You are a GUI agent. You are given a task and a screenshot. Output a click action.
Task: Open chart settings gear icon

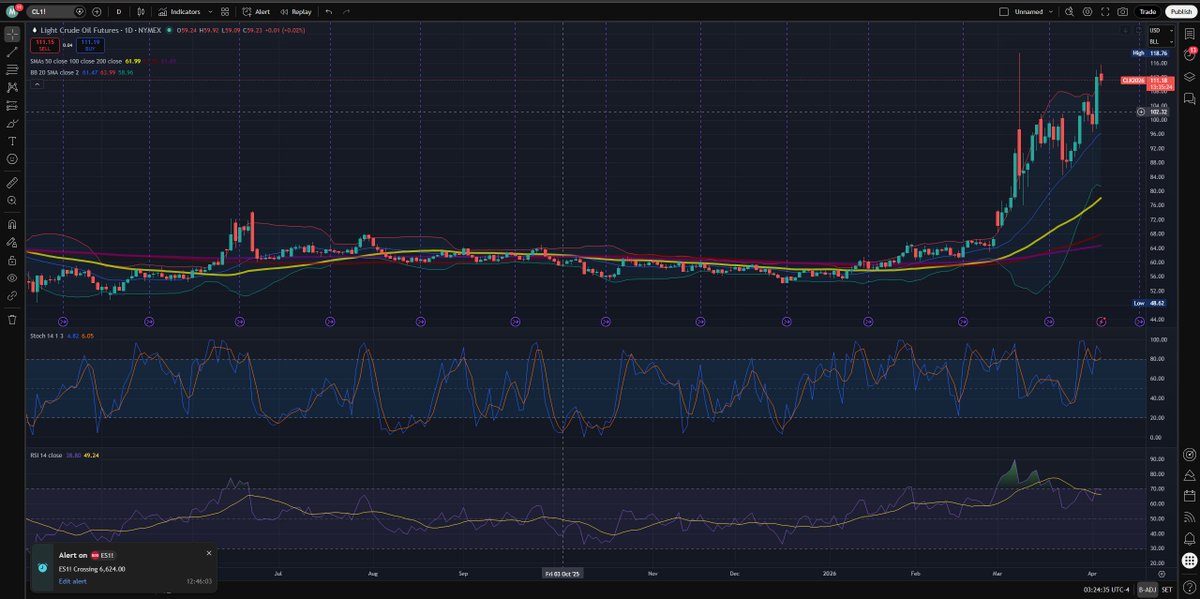[1087, 12]
